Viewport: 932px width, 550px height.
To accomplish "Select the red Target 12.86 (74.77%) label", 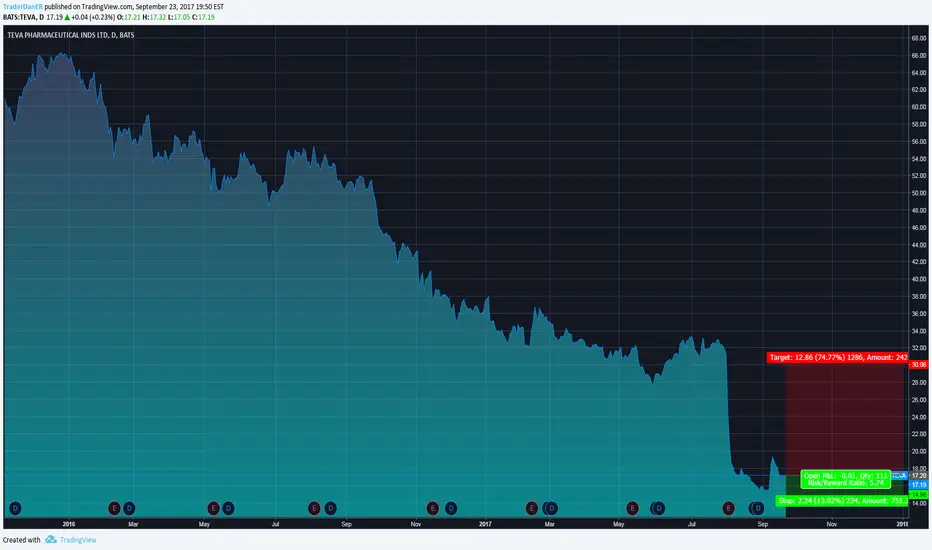I will click(837, 357).
